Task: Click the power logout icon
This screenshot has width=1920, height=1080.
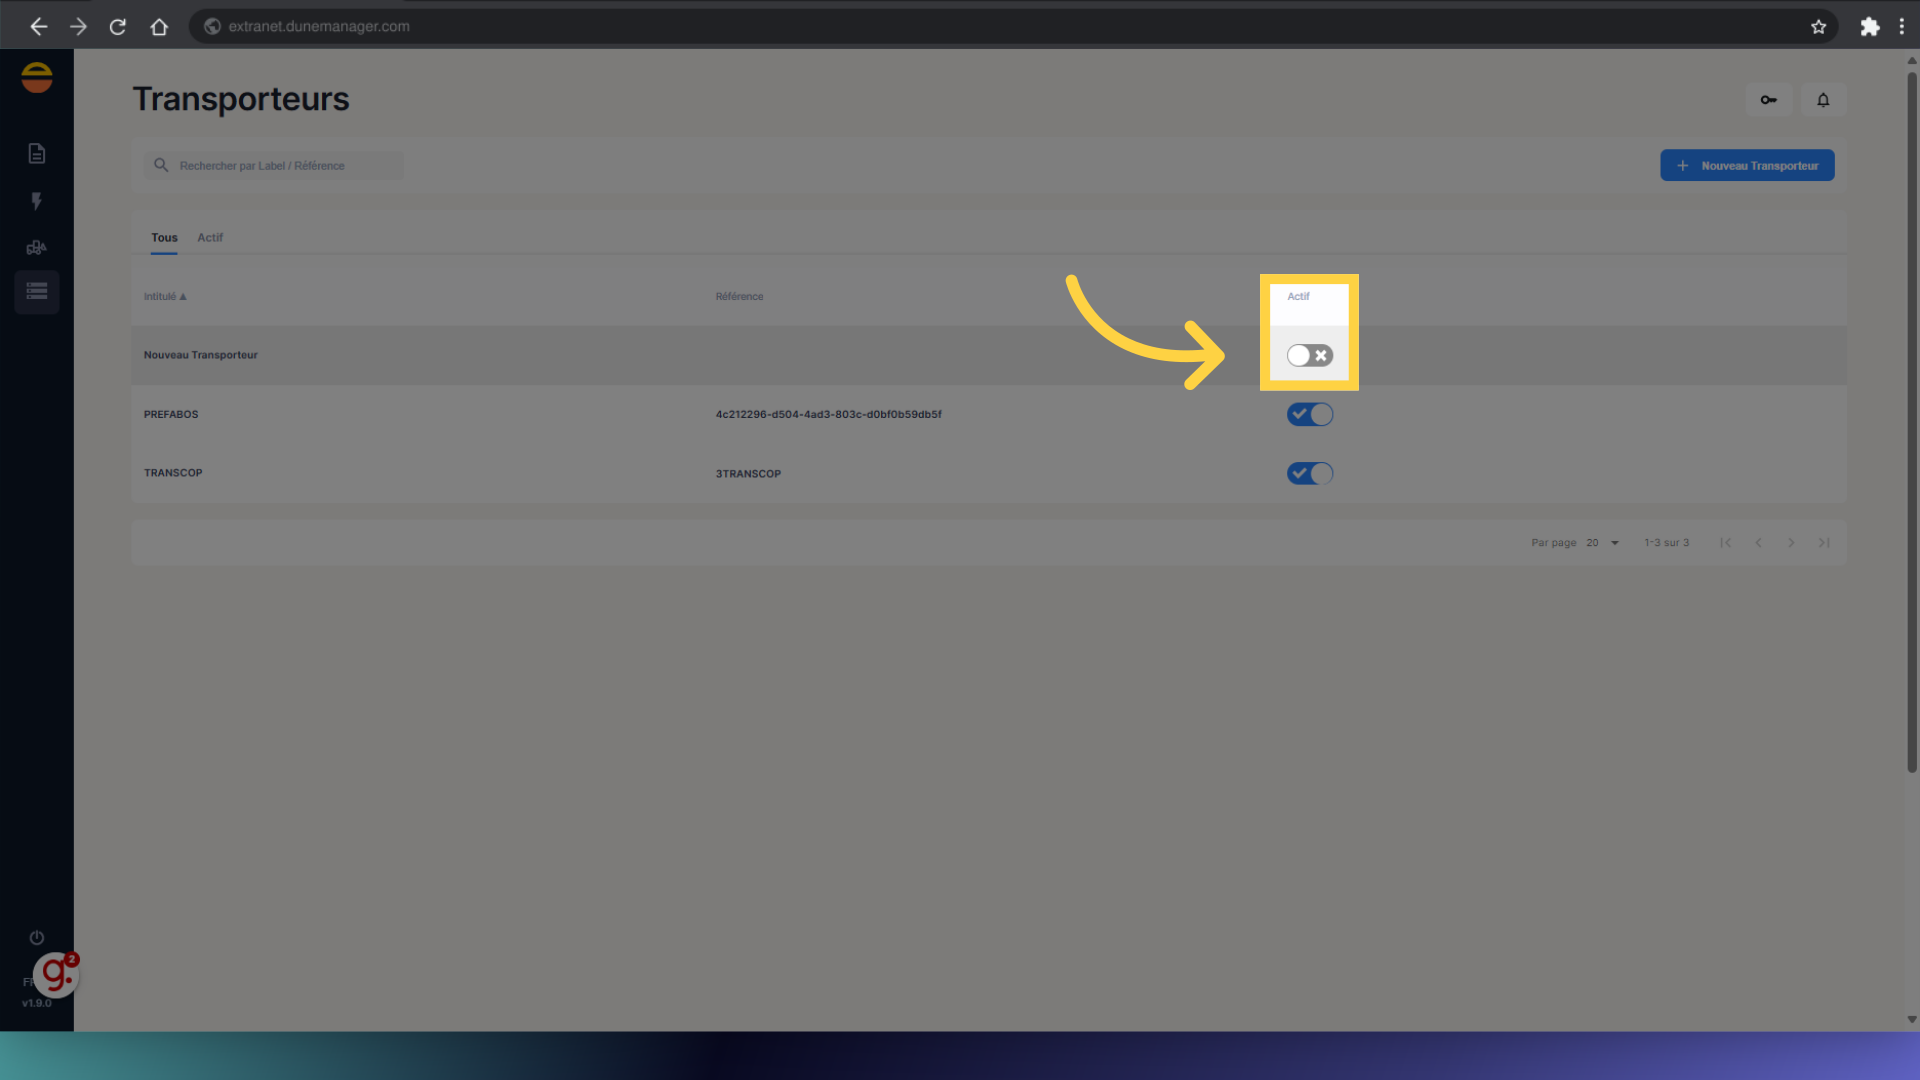Action: (x=37, y=937)
